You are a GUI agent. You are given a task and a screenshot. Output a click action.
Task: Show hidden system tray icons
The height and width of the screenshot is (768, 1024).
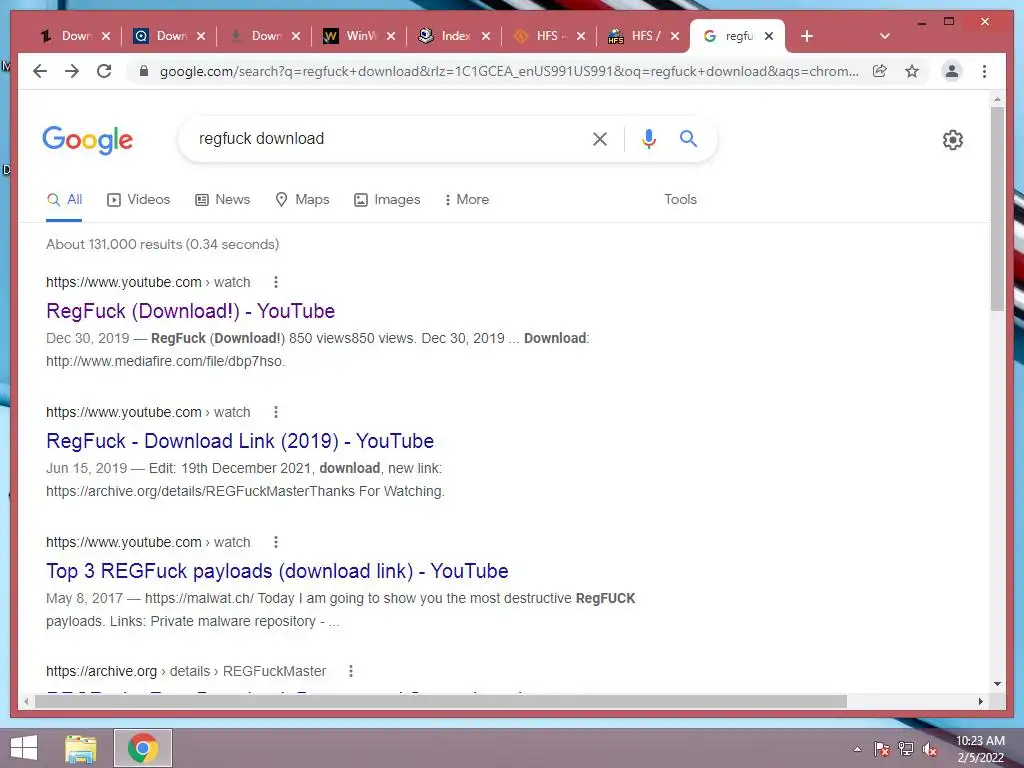coord(857,749)
